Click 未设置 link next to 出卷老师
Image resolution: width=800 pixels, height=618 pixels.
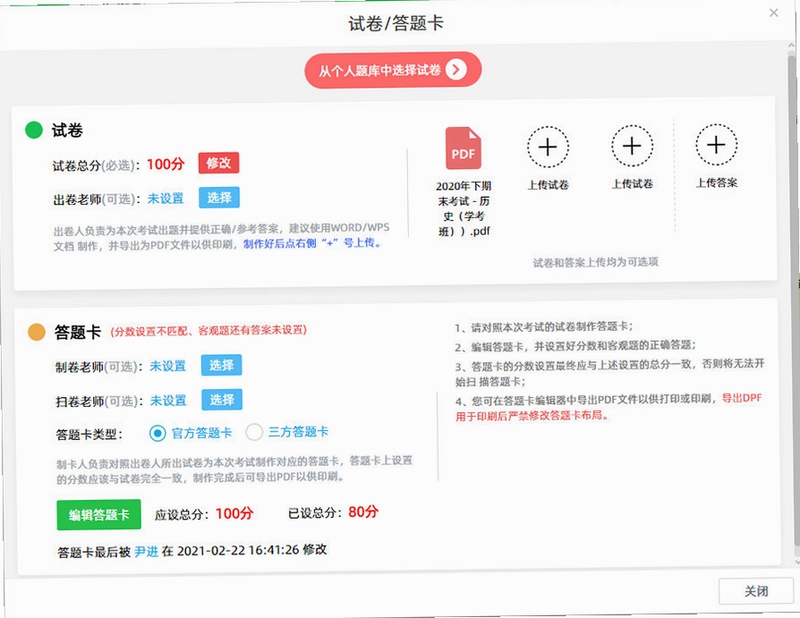[165, 199]
